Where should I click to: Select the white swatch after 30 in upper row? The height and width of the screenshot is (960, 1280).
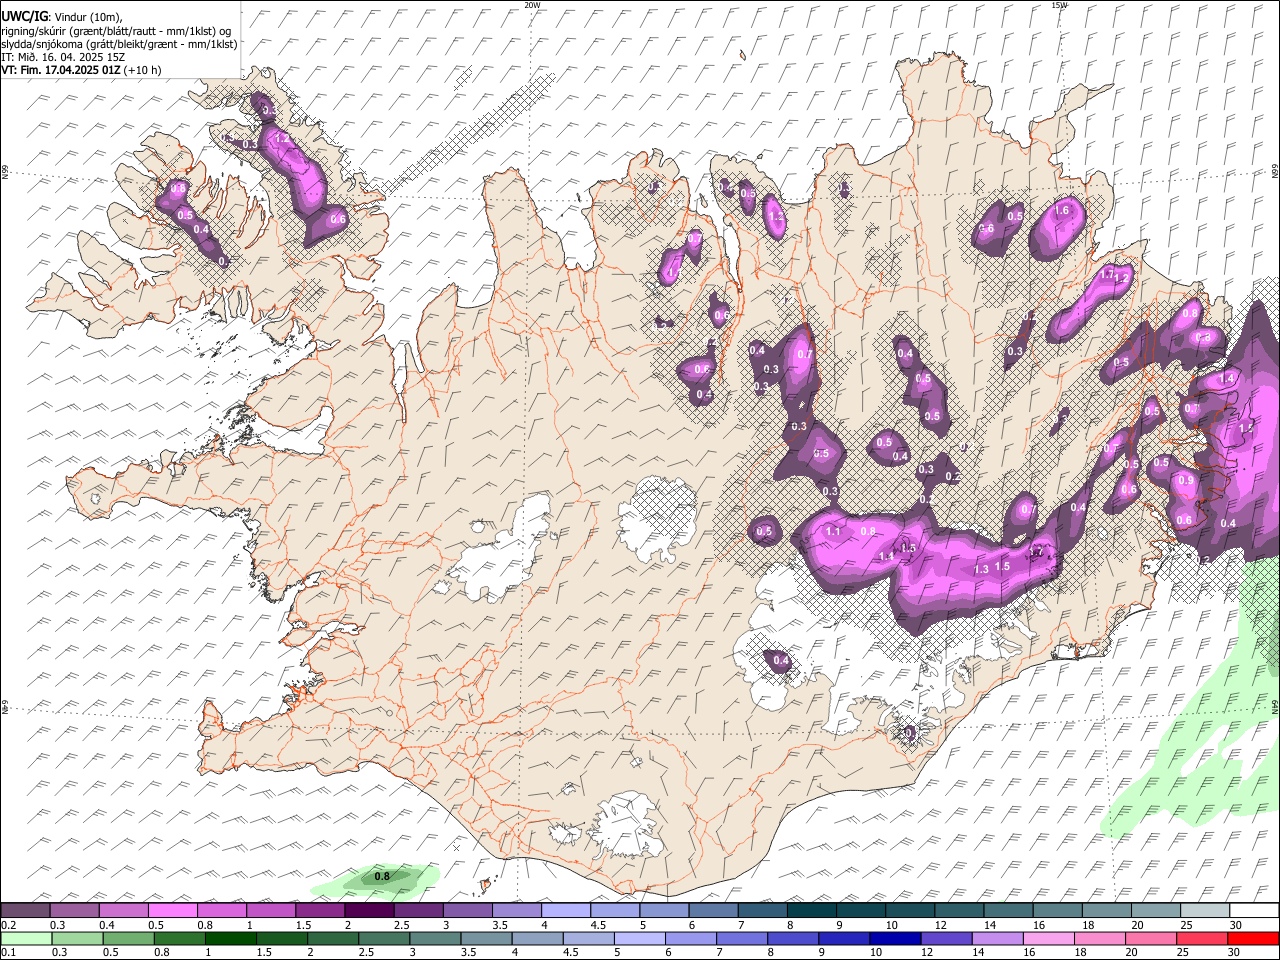(1256, 910)
